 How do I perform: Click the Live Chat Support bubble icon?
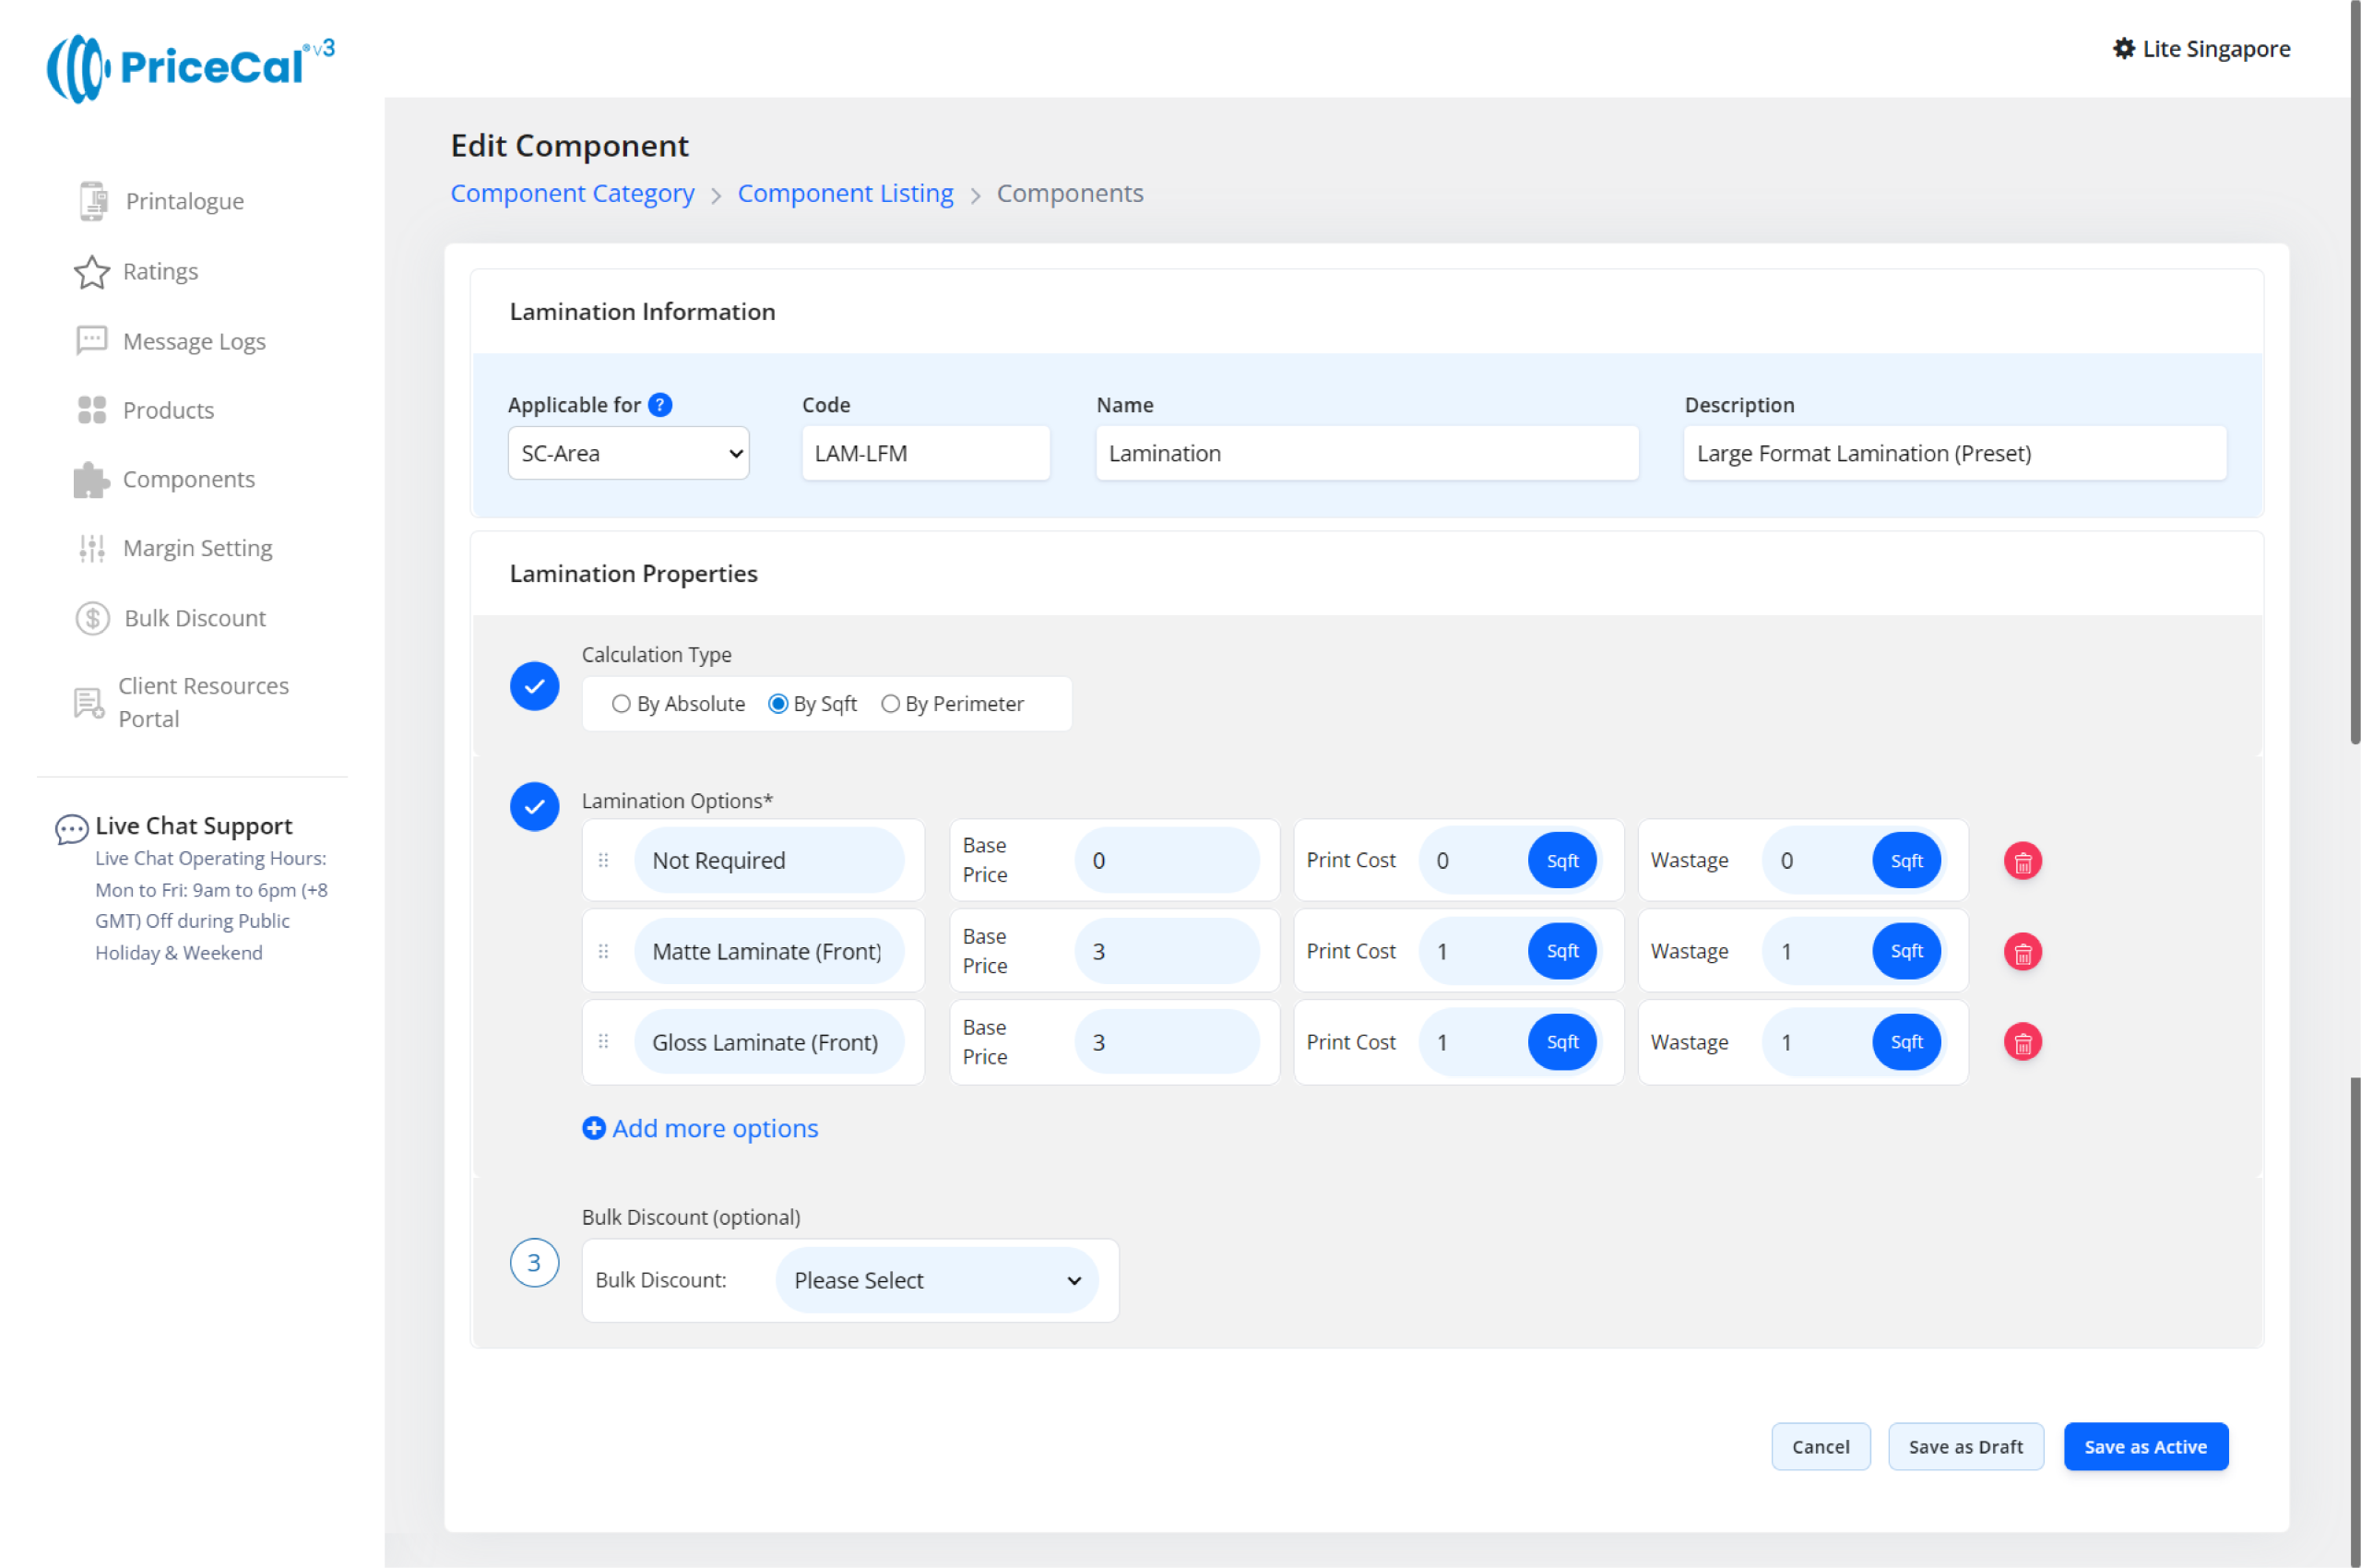tap(71, 828)
